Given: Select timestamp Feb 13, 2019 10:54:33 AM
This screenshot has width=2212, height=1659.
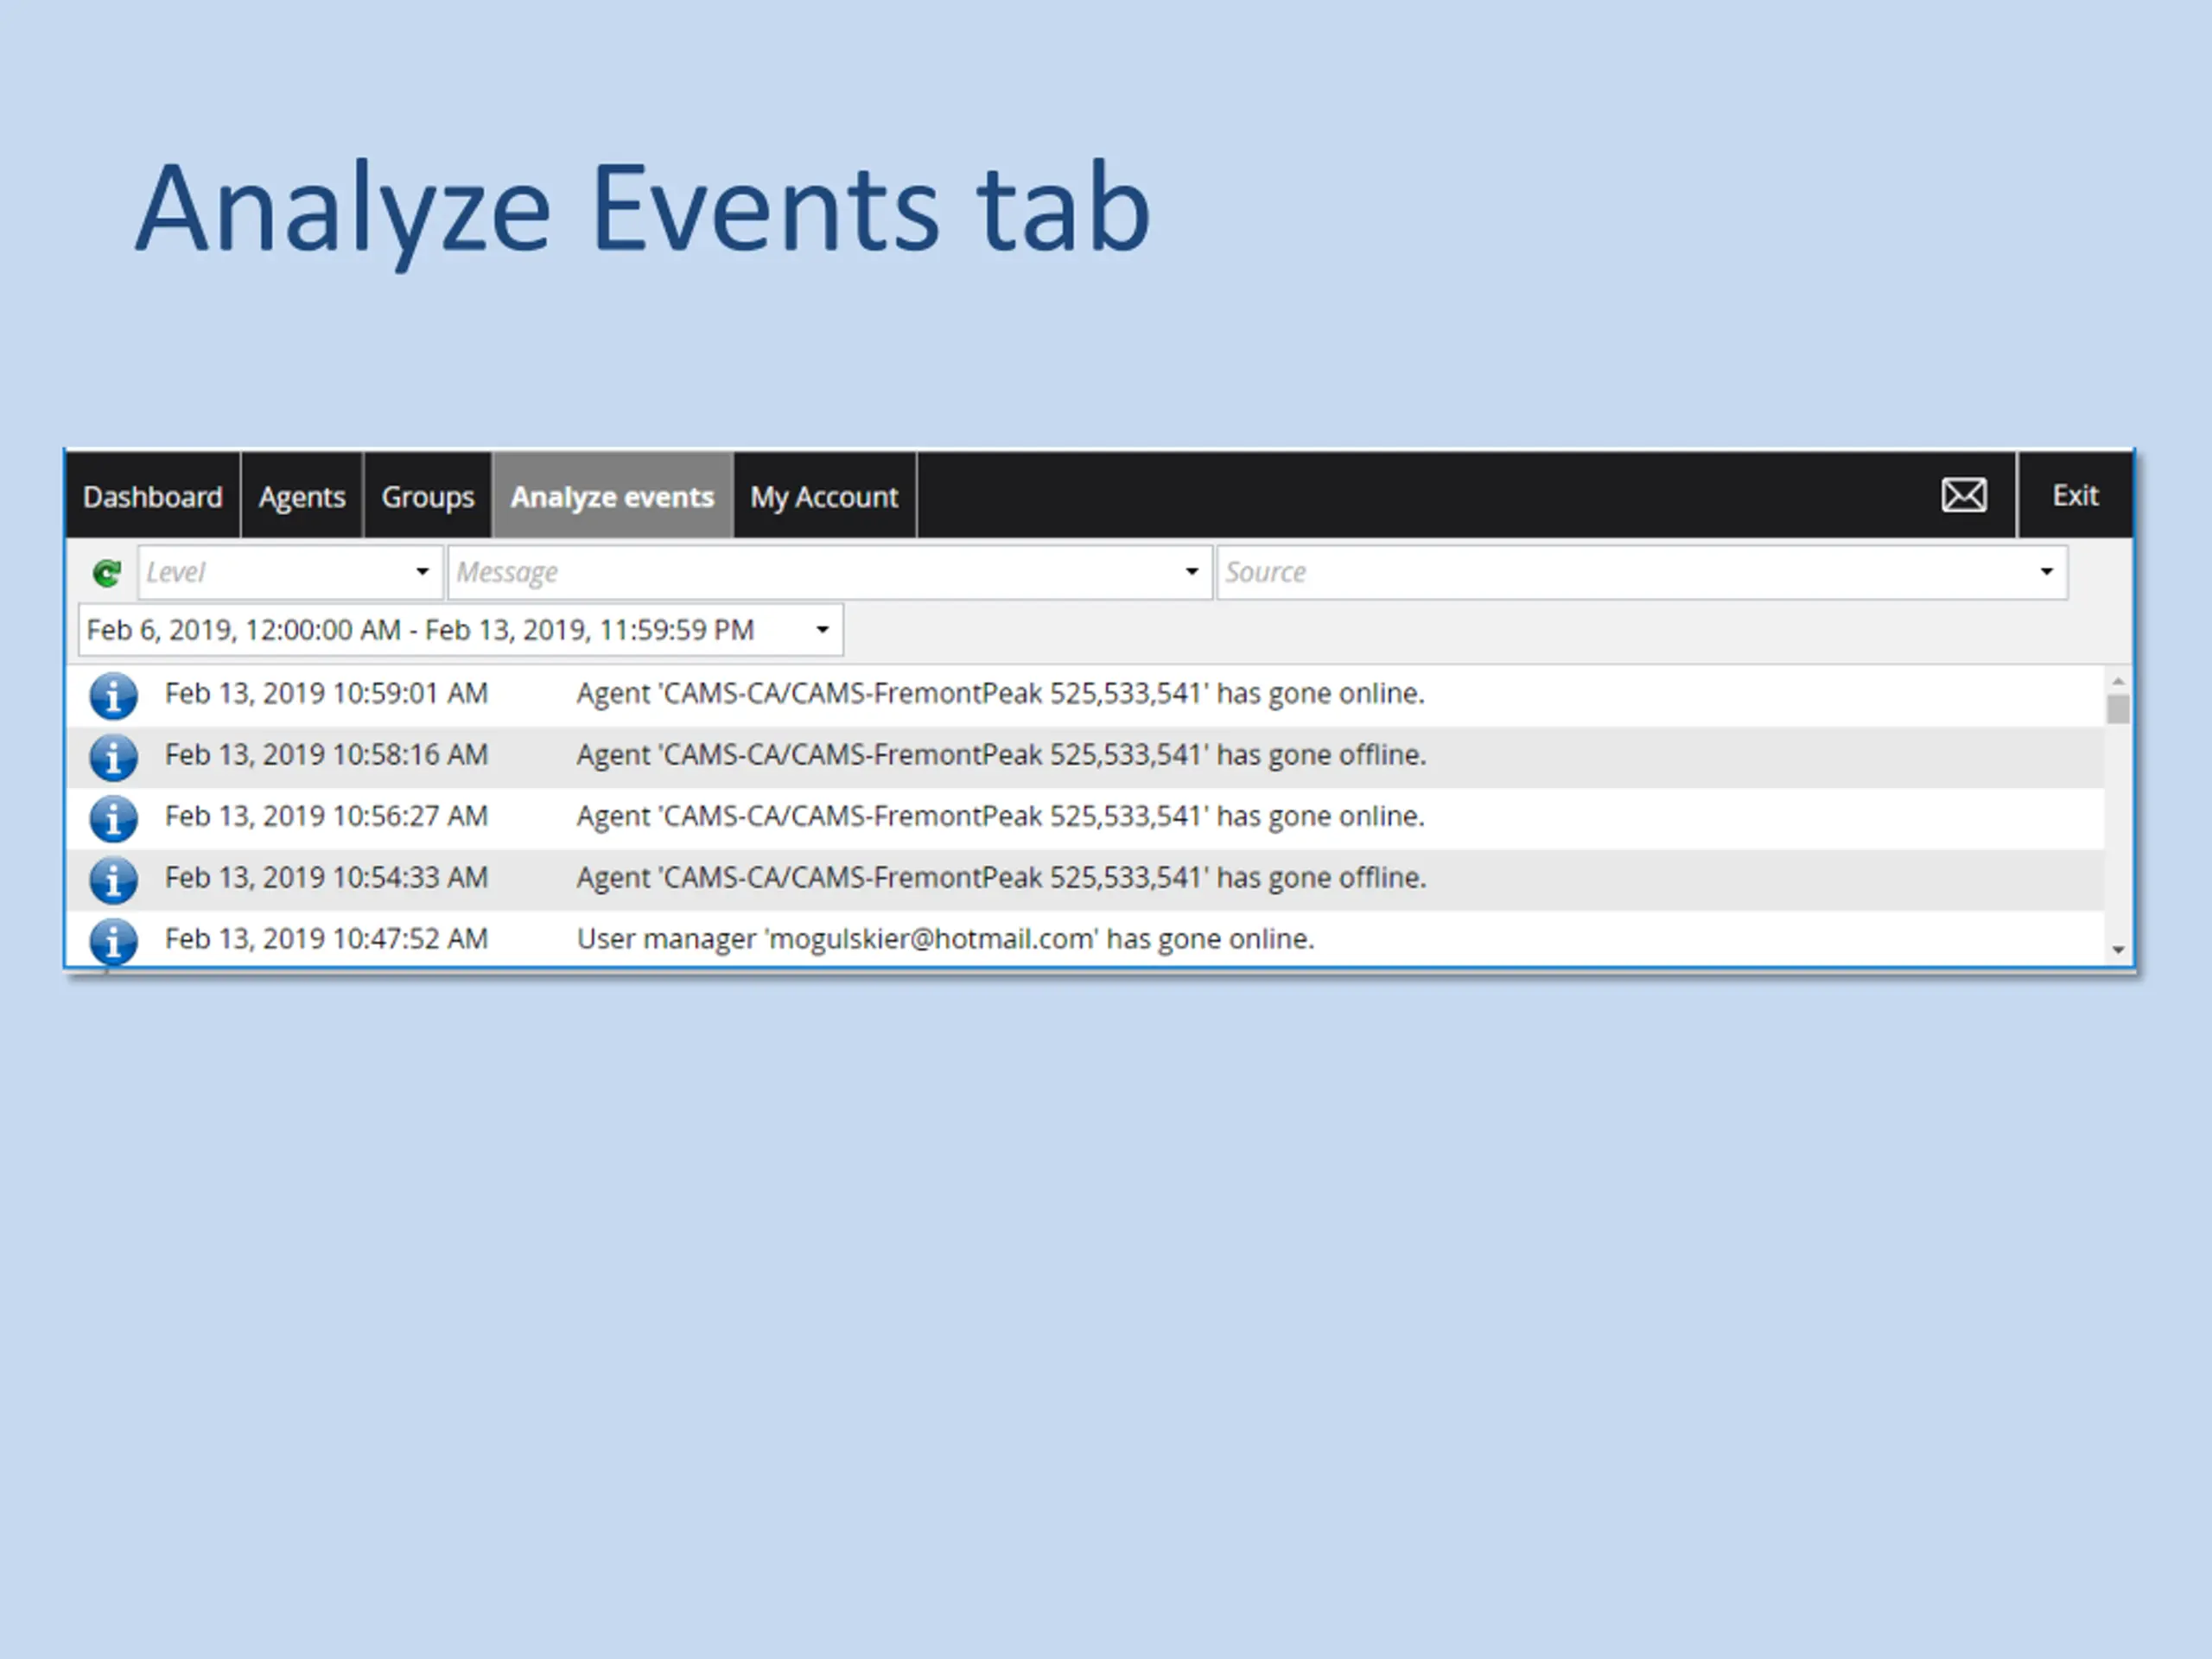Looking at the screenshot, I should [326, 877].
